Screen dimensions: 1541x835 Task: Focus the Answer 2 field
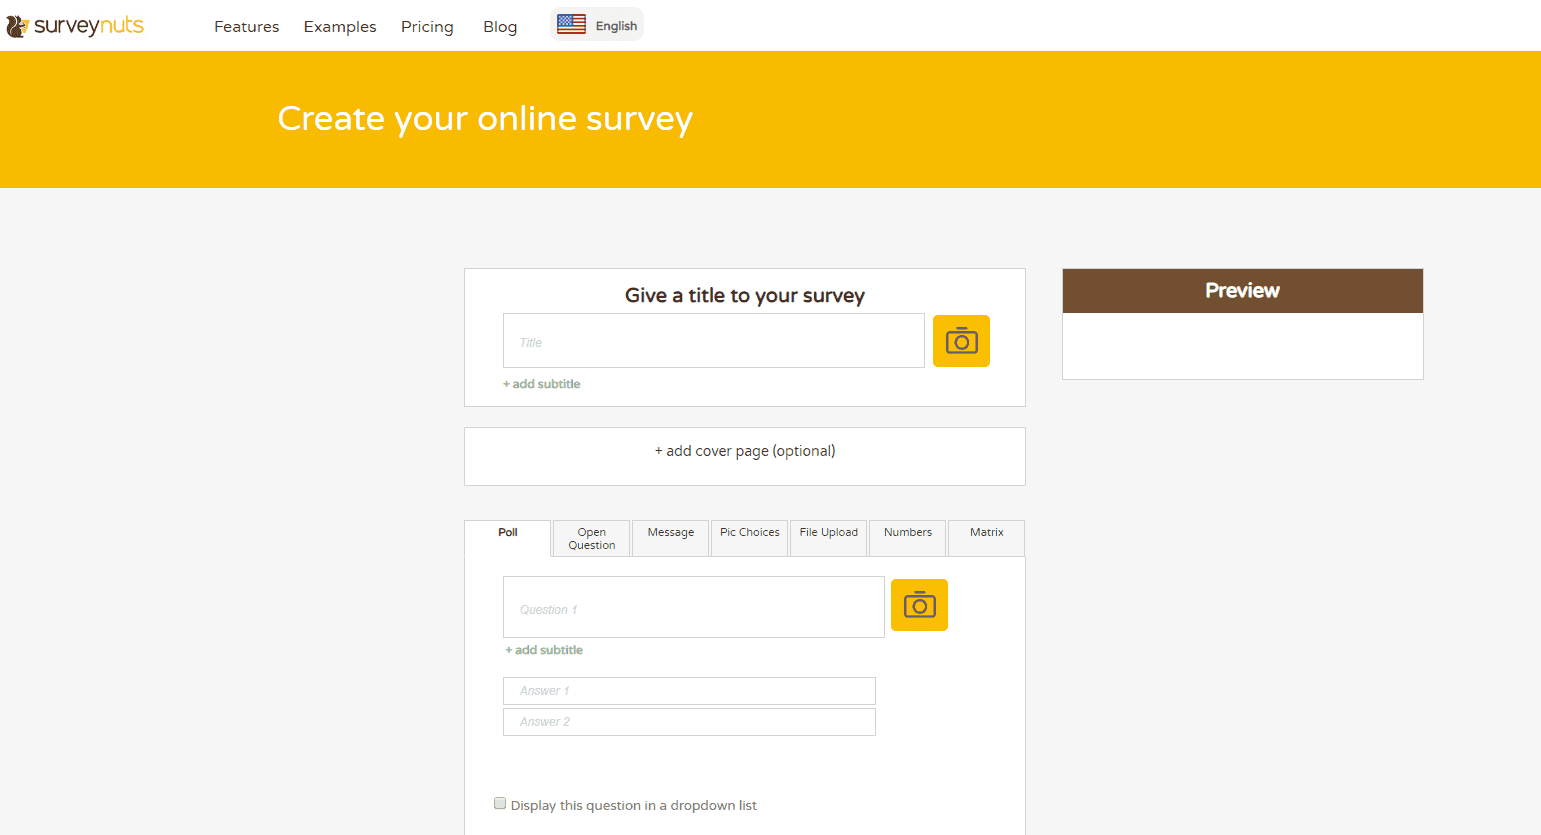tap(689, 722)
